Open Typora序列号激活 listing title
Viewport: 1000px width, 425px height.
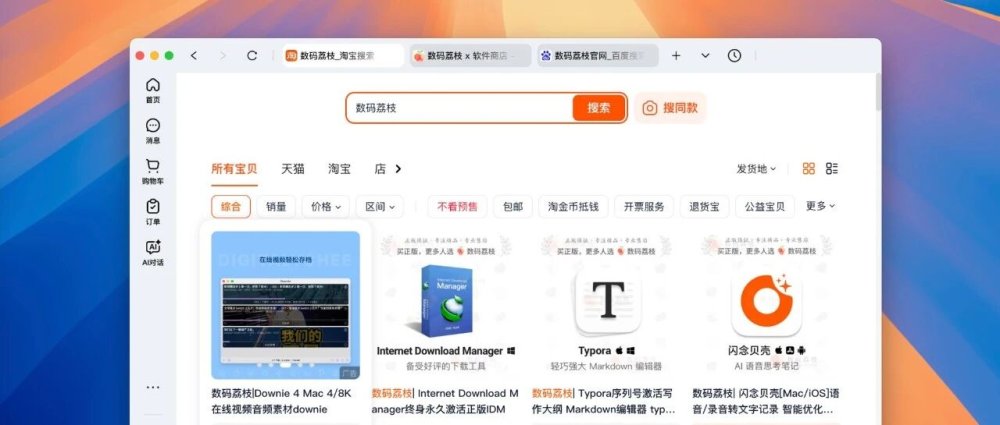pyautogui.click(x=605, y=401)
